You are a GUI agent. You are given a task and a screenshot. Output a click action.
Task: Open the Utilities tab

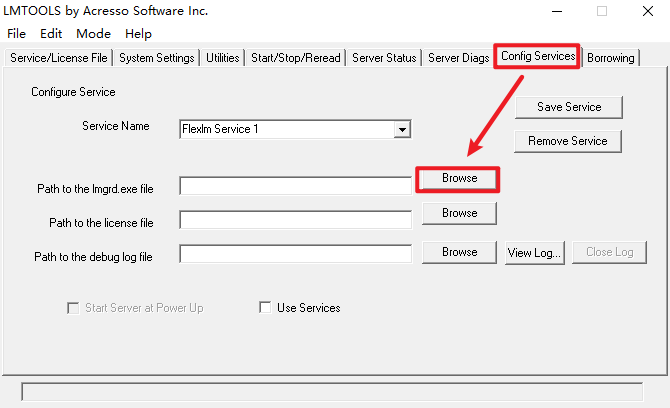[x=222, y=58]
